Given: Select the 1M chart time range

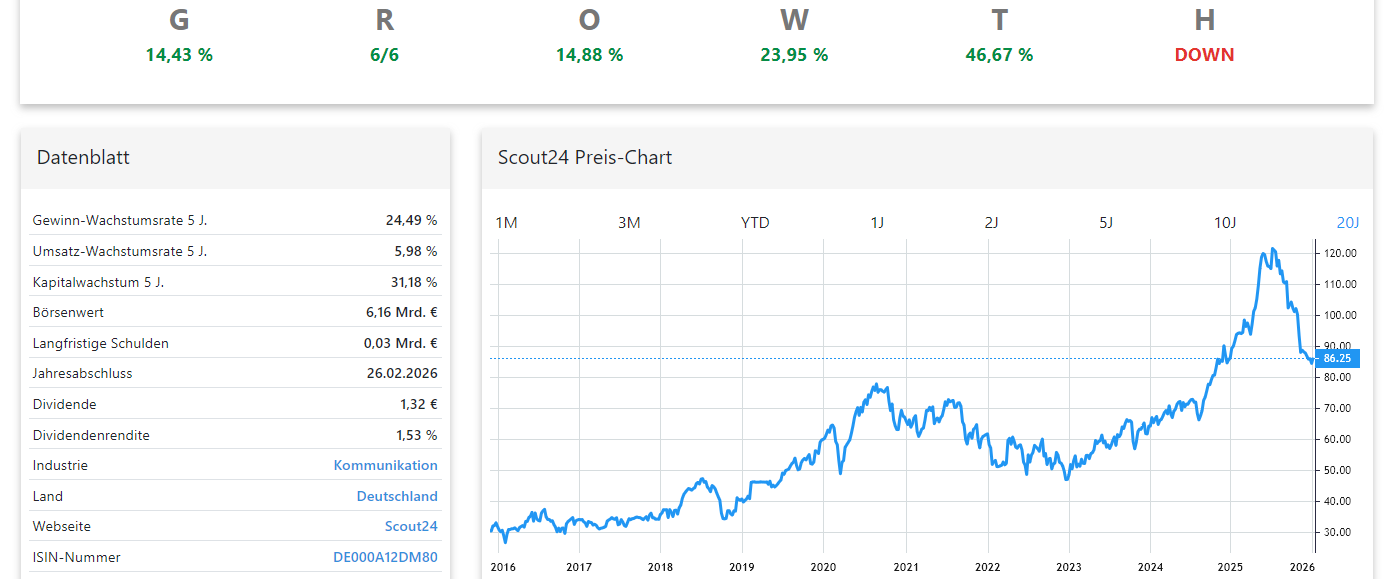Looking at the screenshot, I should [x=506, y=222].
